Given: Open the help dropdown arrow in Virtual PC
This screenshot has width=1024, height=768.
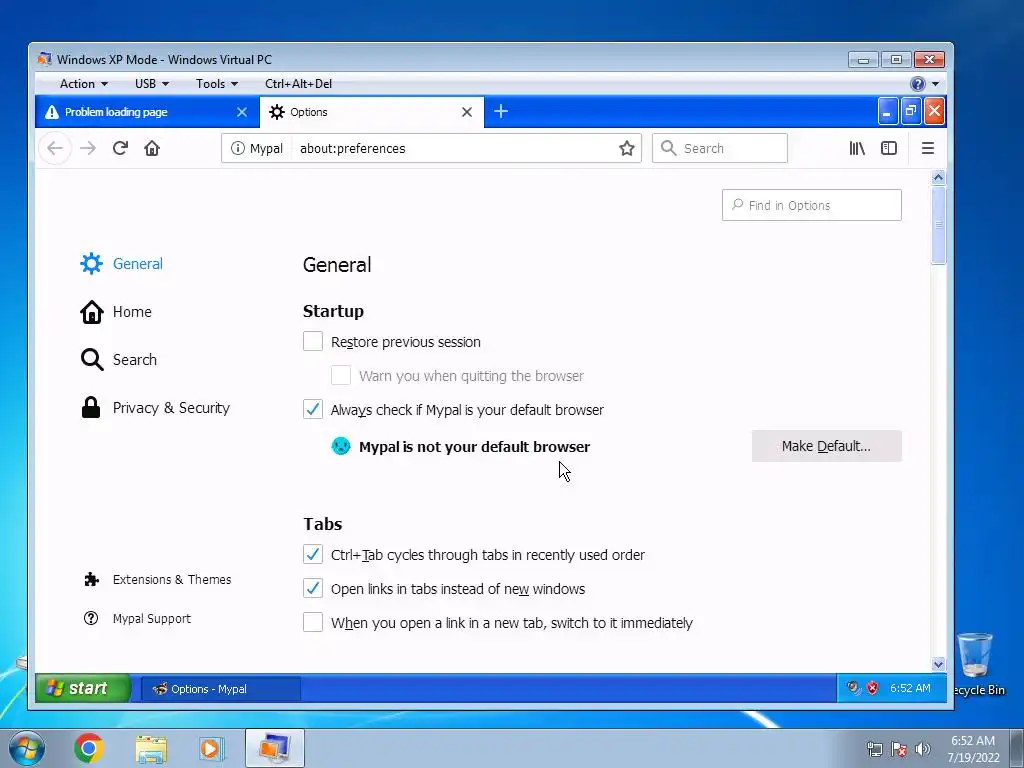Looking at the screenshot, I should 936,84.
